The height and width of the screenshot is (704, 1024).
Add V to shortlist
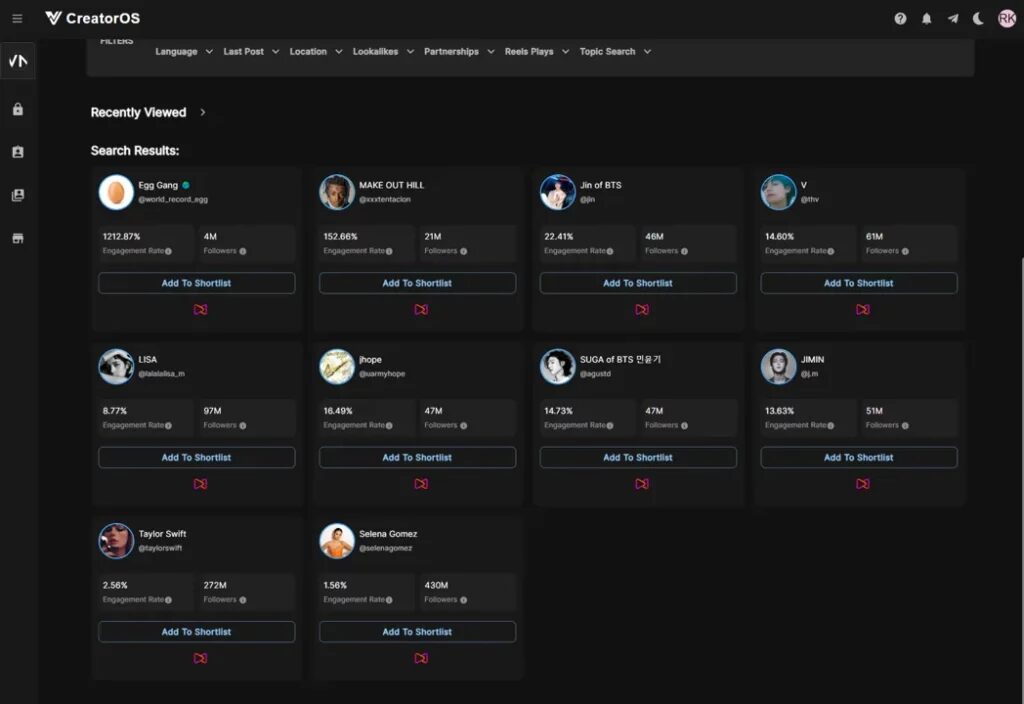(859, 283)
